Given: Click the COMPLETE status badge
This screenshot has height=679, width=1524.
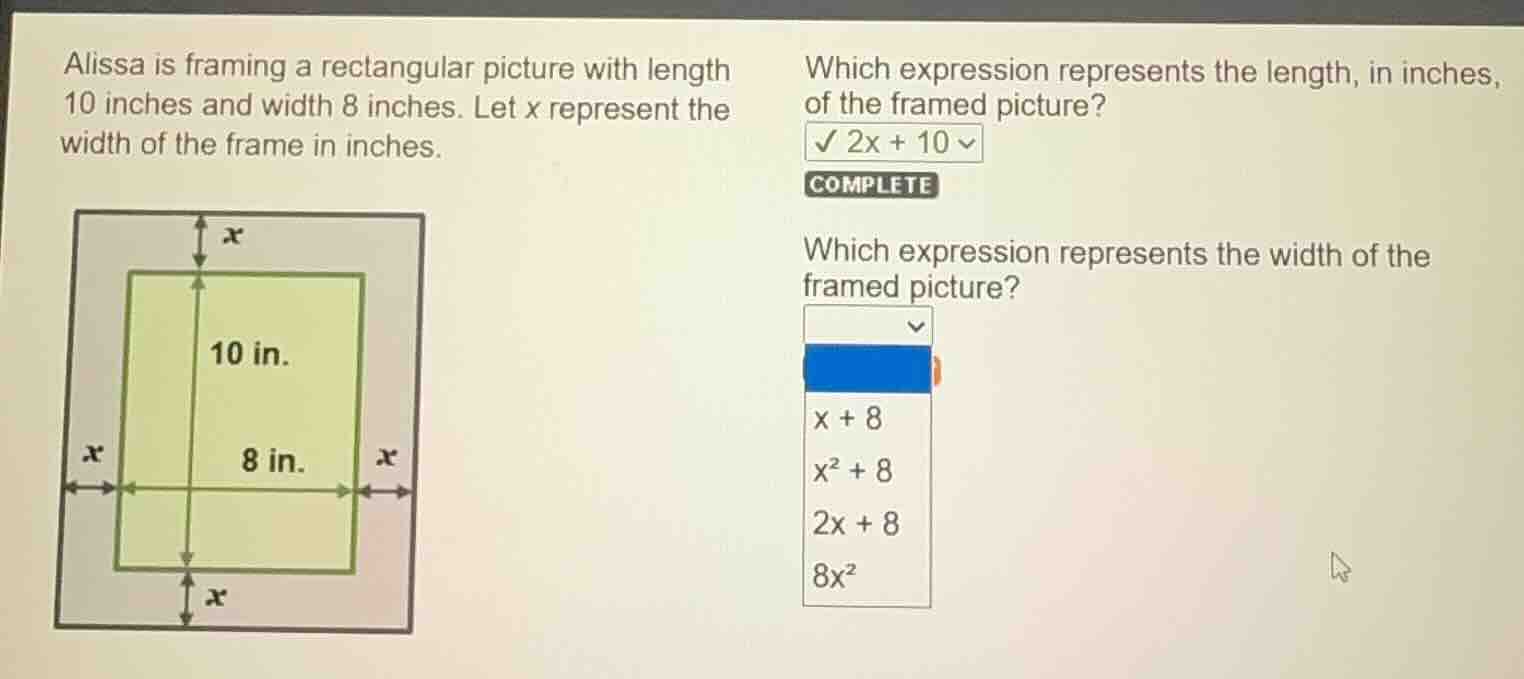Looking at the screenshot, I should [x=870, y=185].
